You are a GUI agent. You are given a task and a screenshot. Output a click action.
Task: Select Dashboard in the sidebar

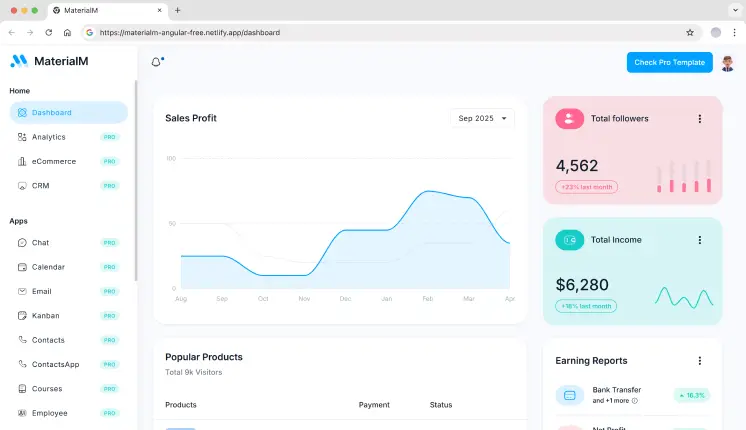pyautogui.click(x=69, y=113)
